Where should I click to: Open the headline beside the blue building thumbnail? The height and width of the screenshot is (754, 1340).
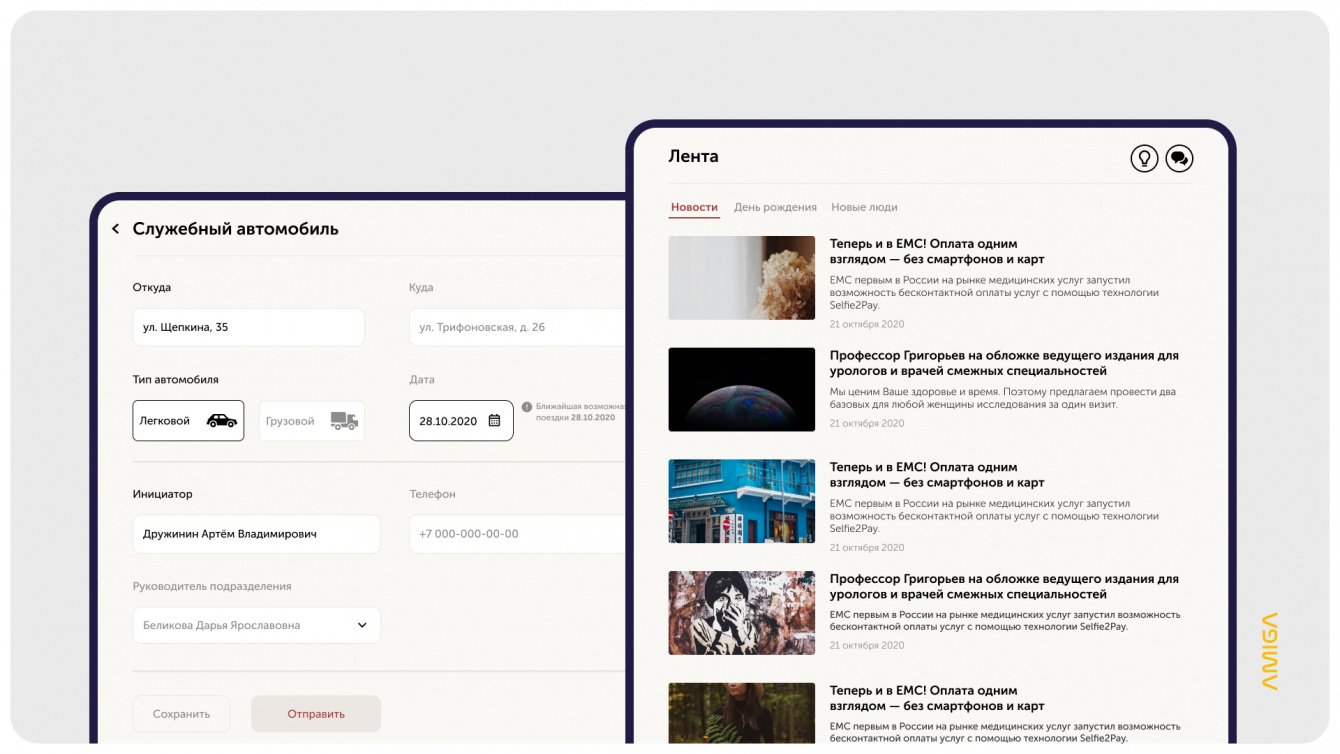(937, 475)
